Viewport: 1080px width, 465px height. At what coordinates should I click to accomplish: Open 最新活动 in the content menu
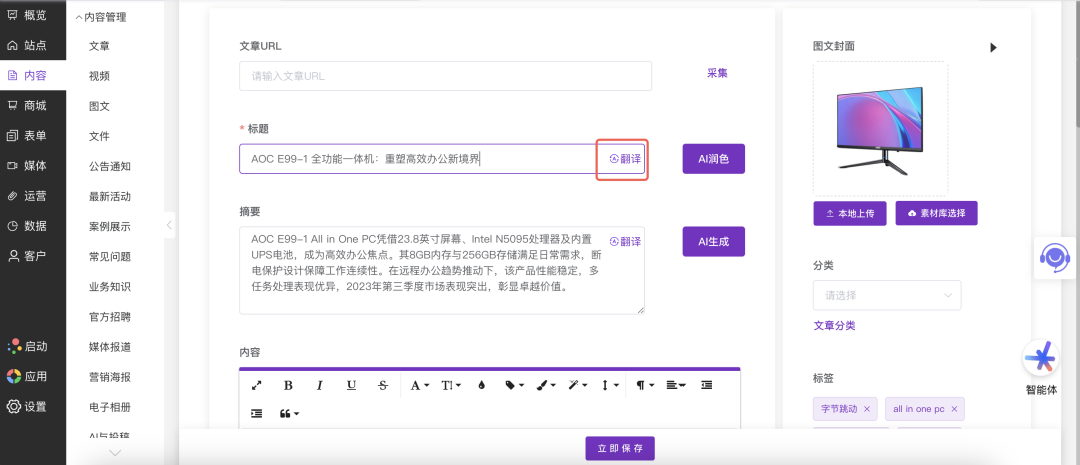(110, 196)
